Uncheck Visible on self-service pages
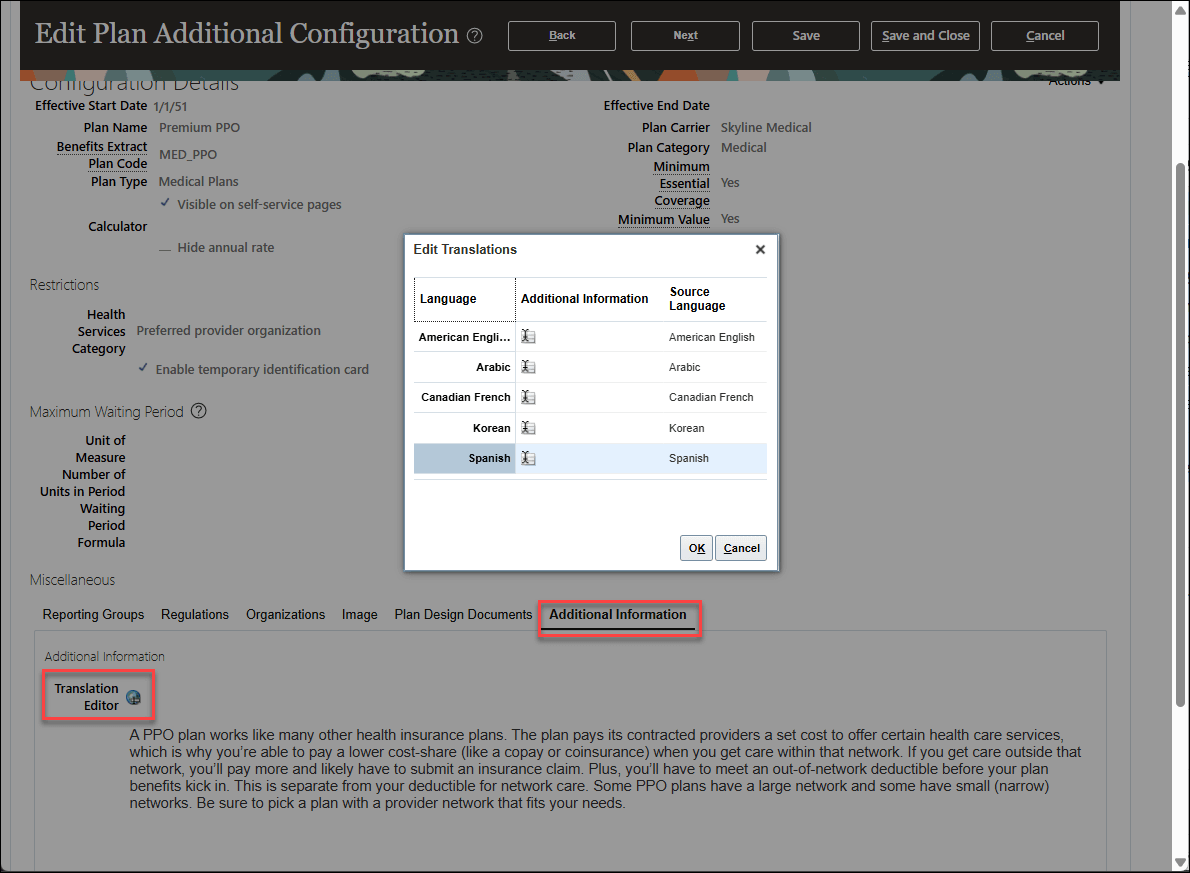 click(166, 204)
